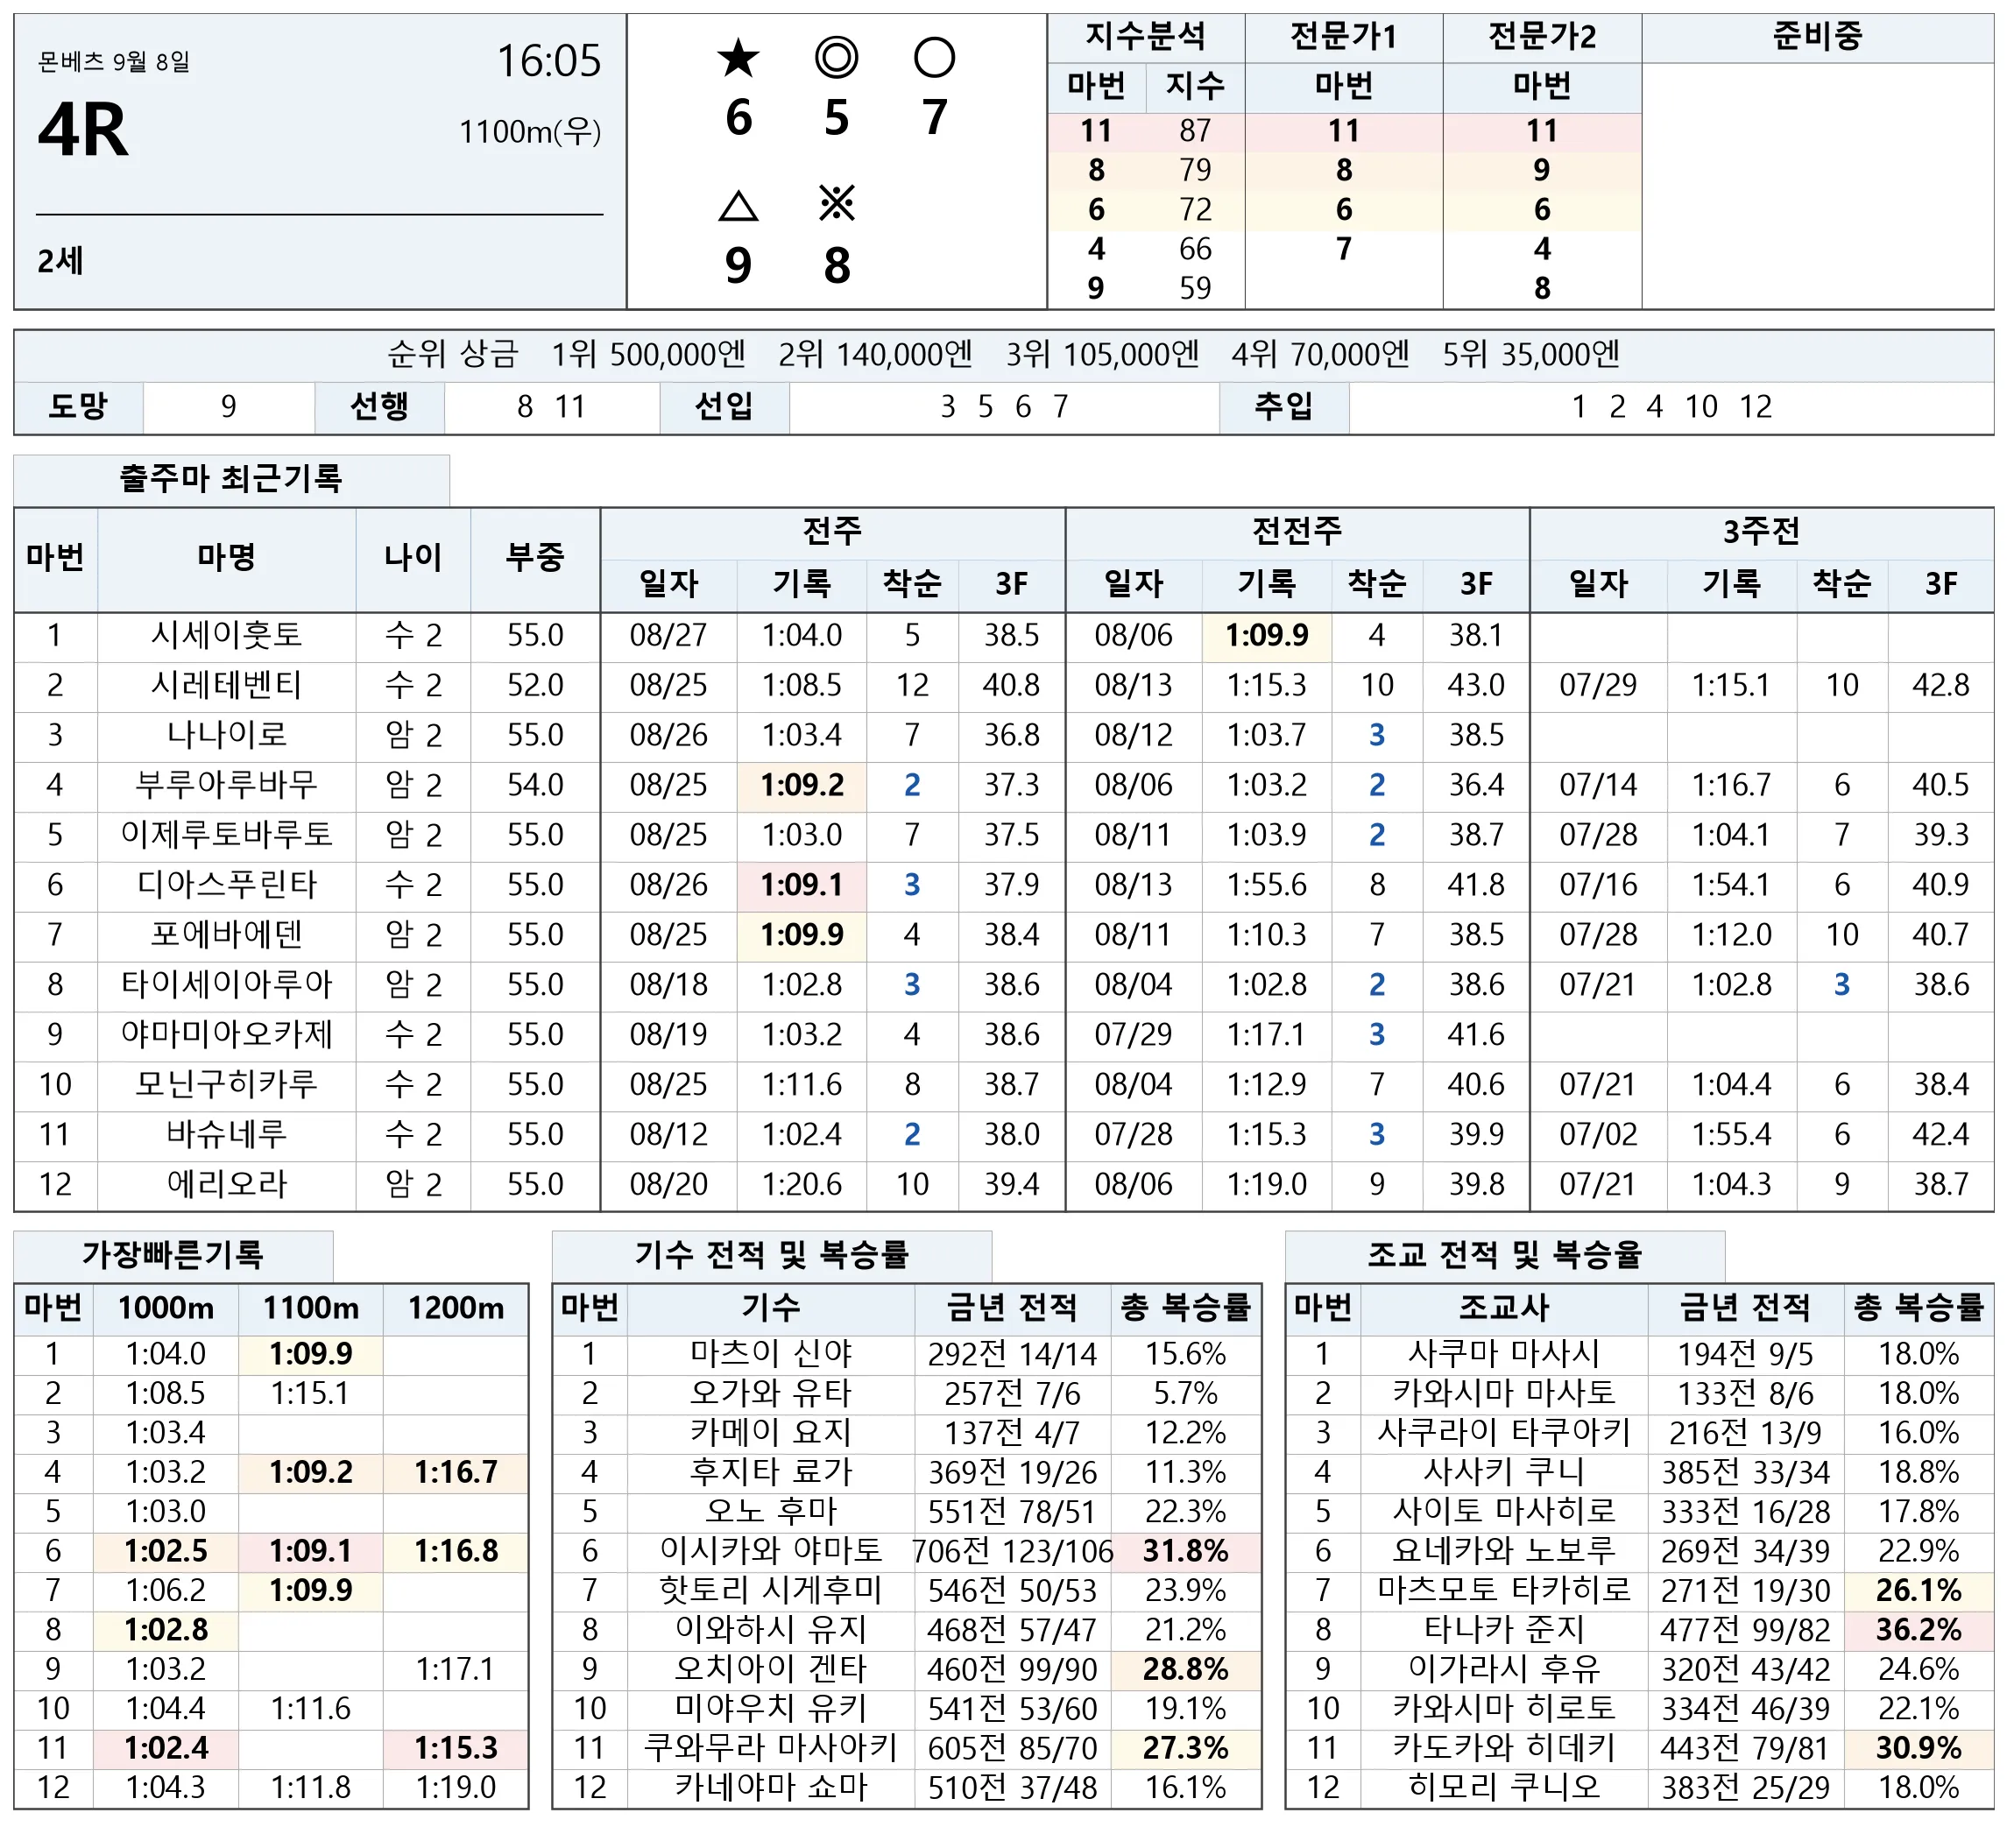2007x1848 pixels.
Task: Click the ※ reference mark symbol
Action: 836,204
